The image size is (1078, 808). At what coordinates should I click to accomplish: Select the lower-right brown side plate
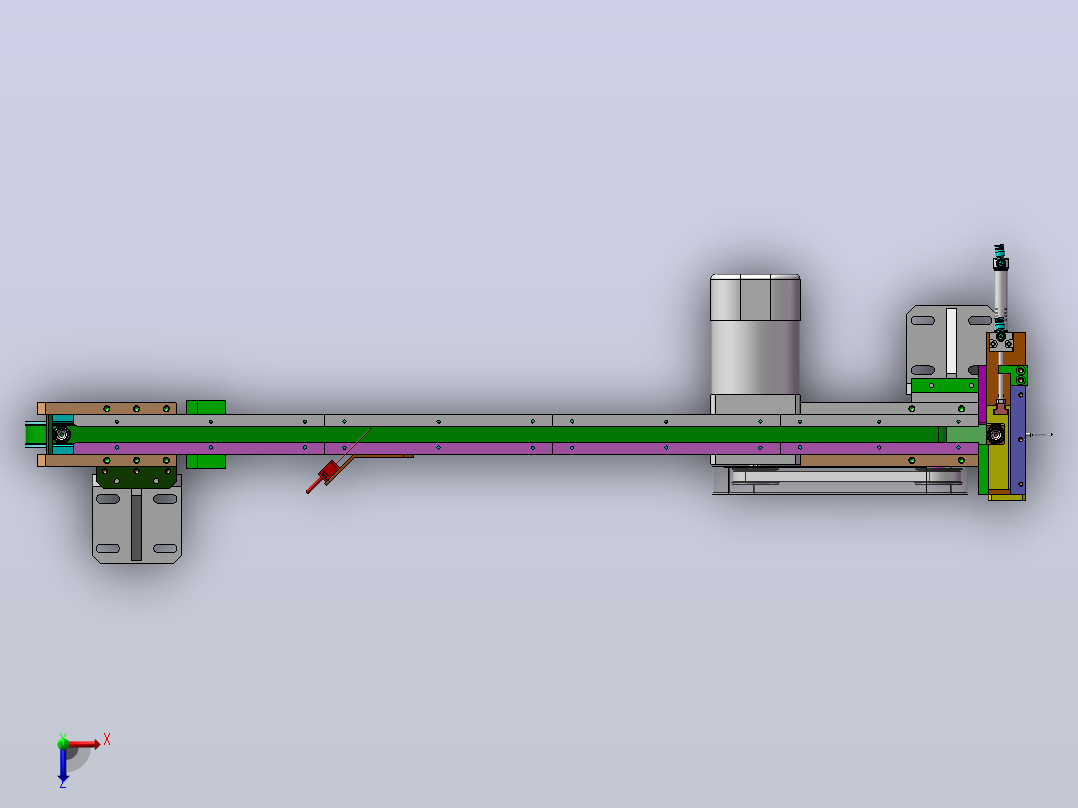888,460
